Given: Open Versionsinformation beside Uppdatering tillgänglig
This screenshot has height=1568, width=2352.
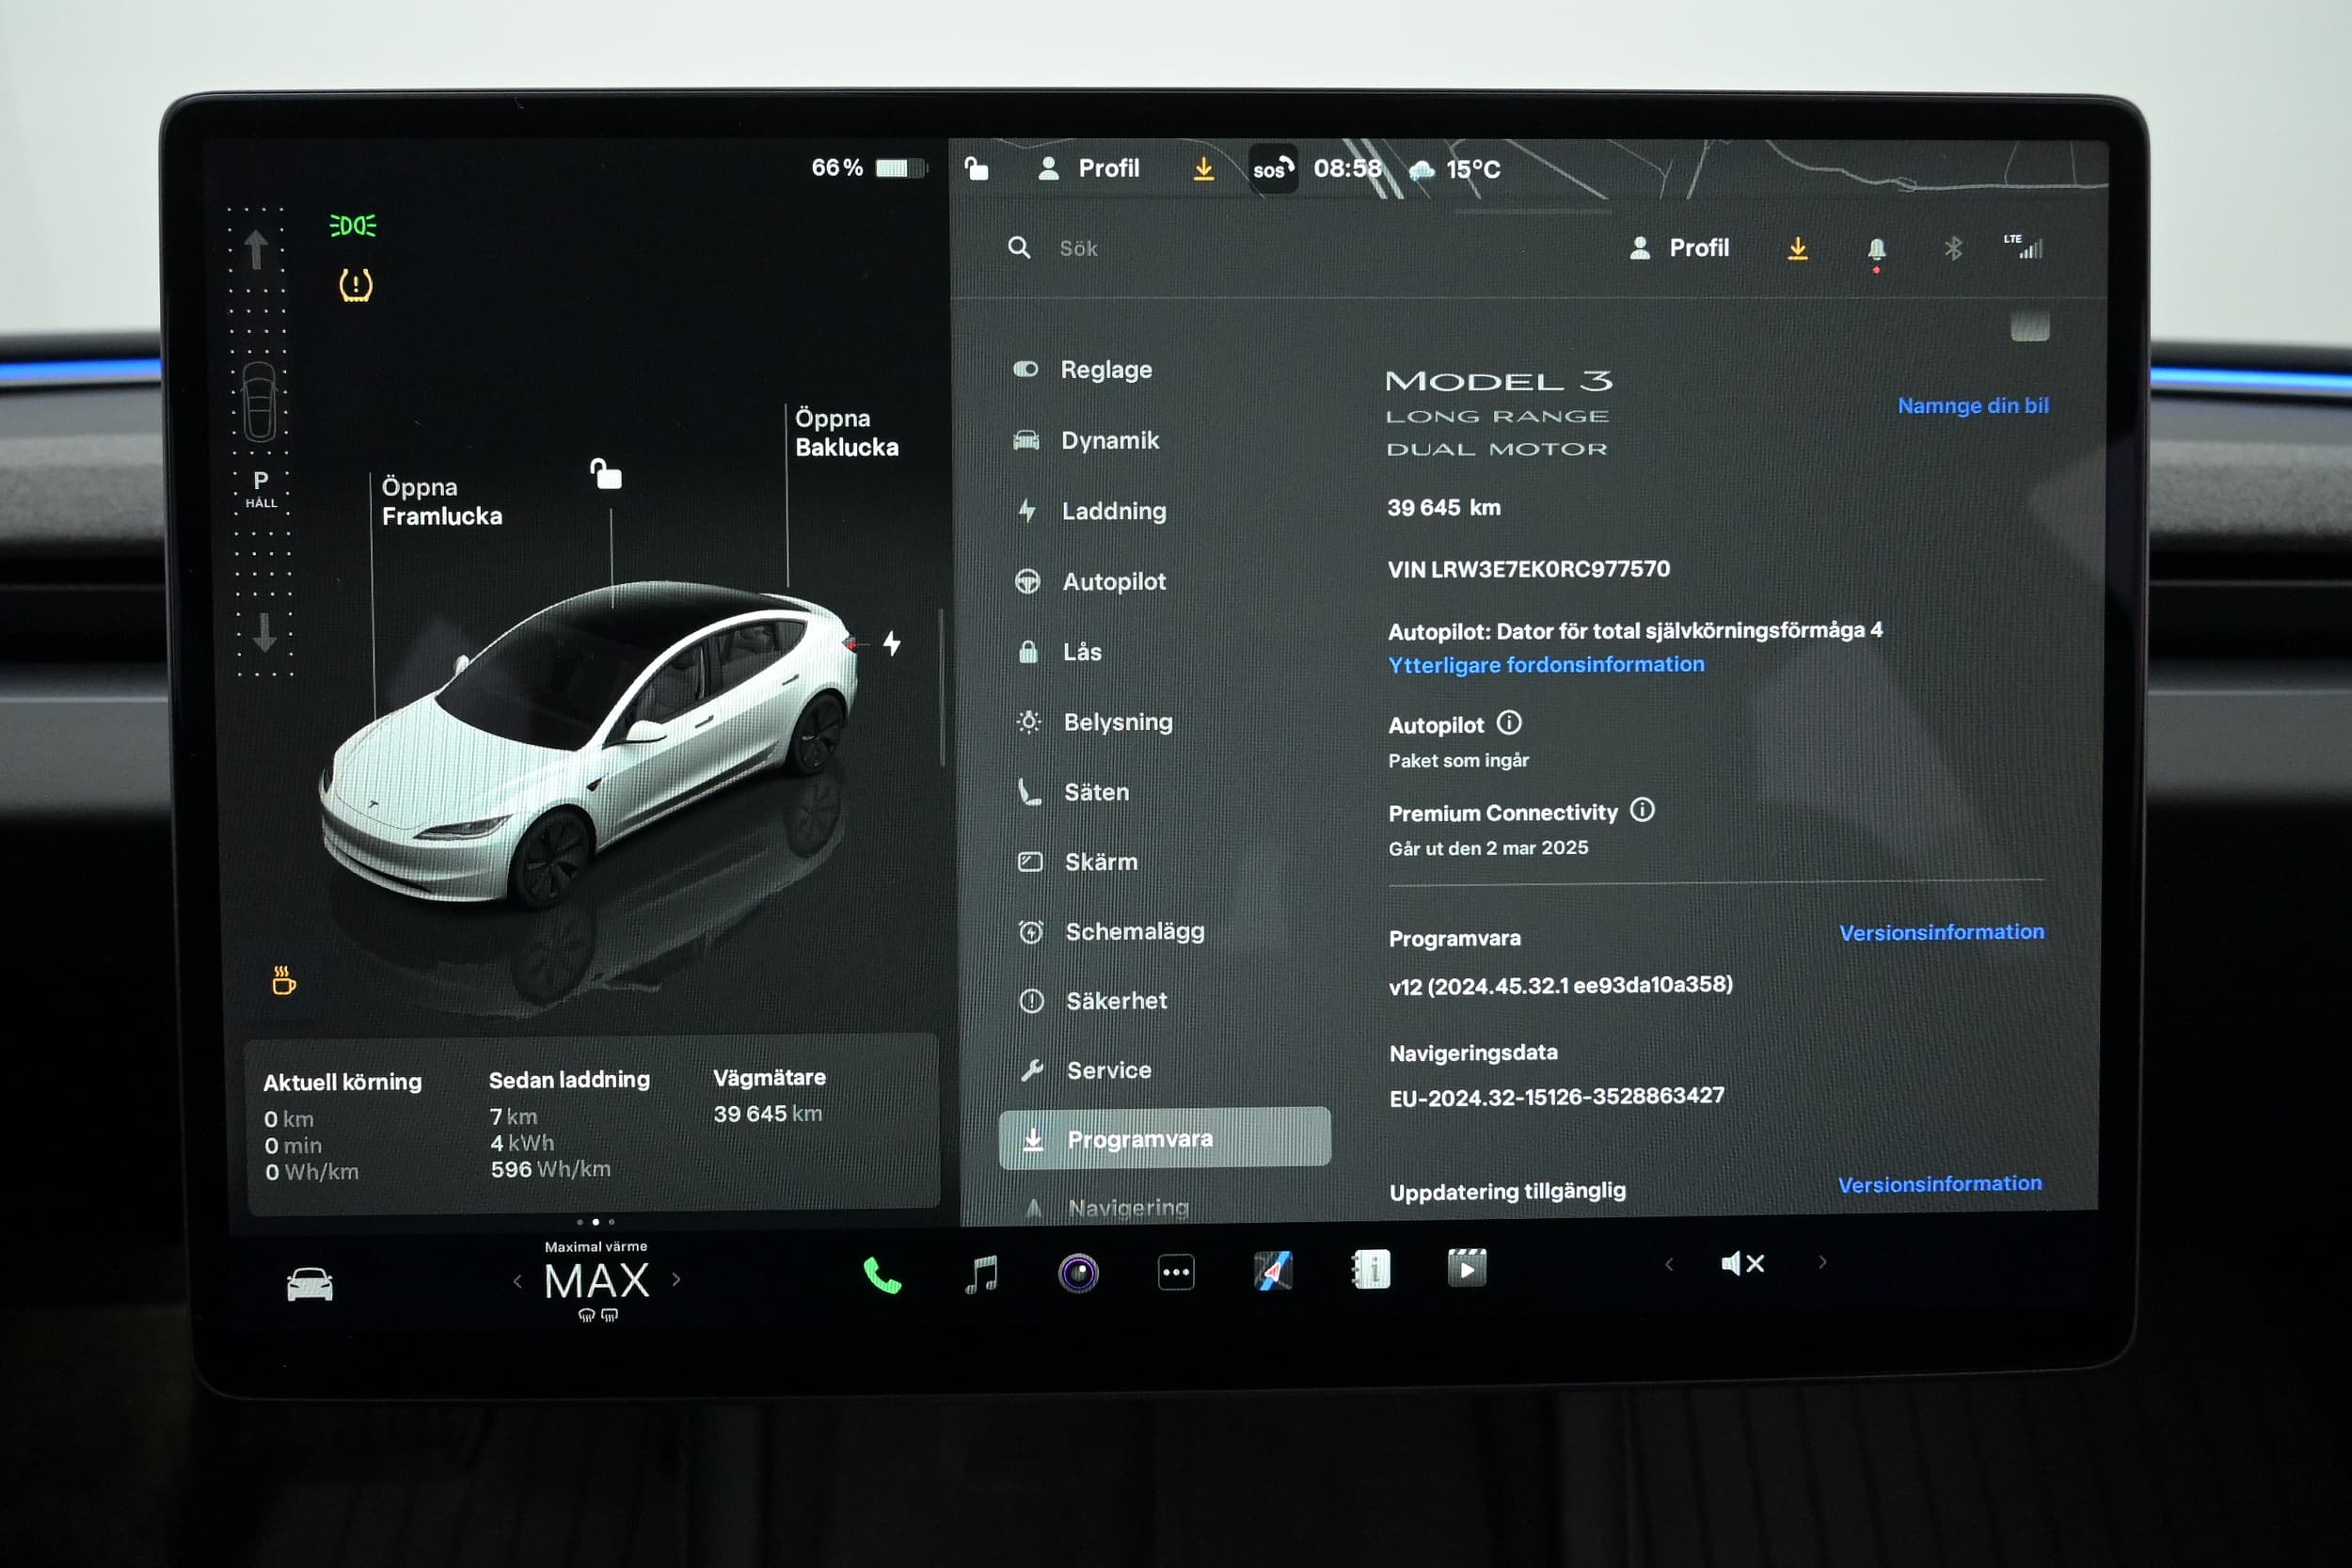Looking at the screenshot, I should (x=1939, y=1184).
